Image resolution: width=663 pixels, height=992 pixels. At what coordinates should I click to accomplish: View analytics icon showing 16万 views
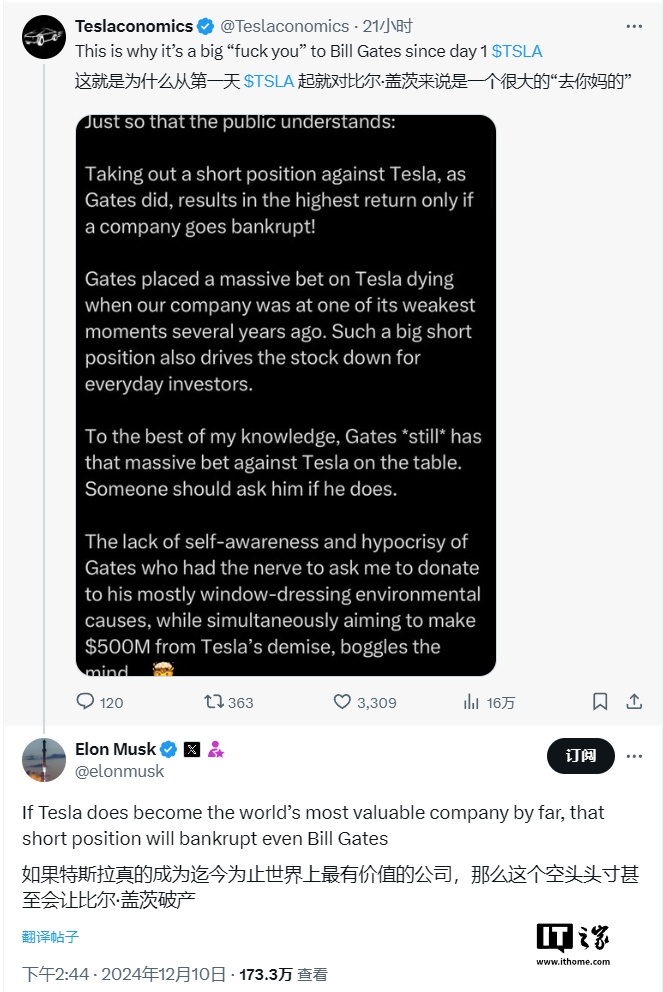tap(471, 702)
